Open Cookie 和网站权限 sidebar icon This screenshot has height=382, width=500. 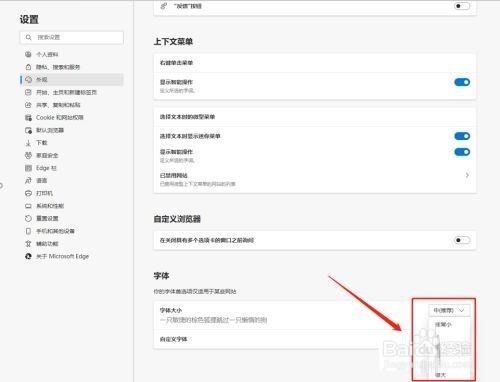[28, 118]
